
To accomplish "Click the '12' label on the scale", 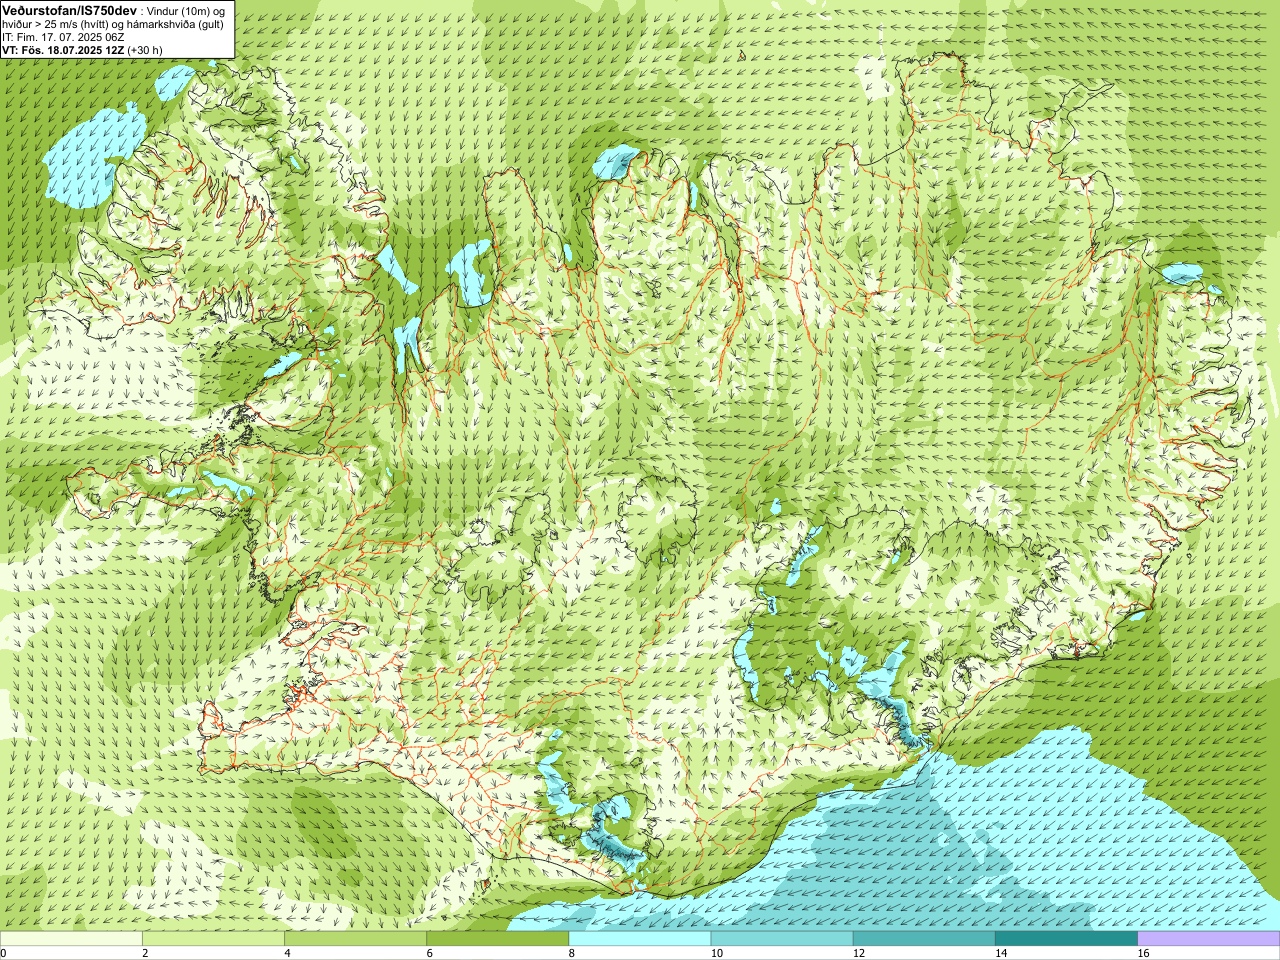I will pyautogui.click(x=859, y=953).
